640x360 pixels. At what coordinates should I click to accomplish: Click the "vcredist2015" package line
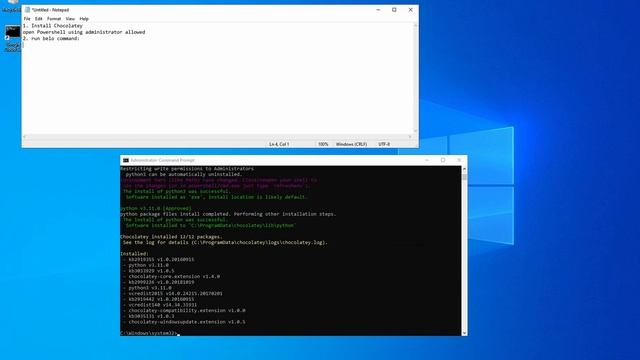(x=176, y=293)
